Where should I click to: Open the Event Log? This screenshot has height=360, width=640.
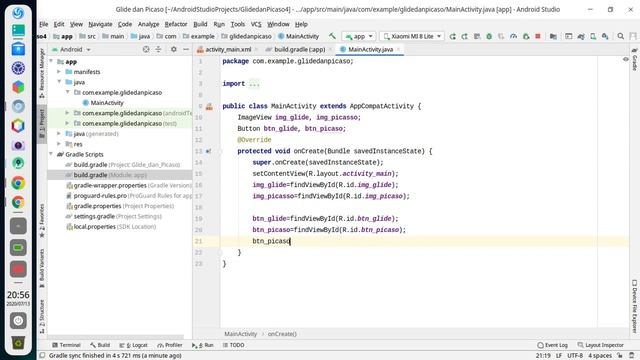[553, 345]
